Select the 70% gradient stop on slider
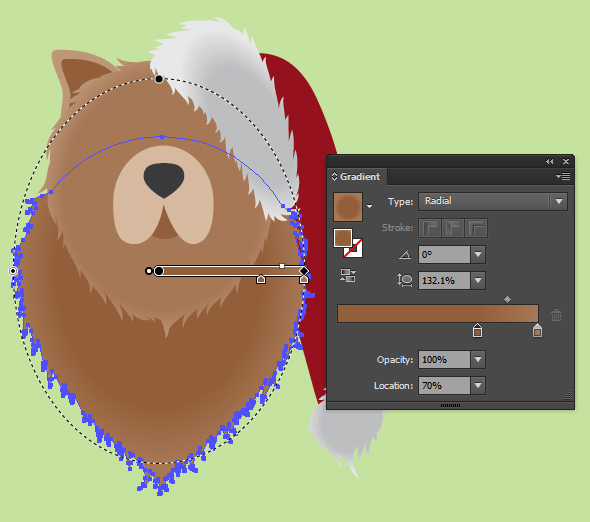590x522 pixels. point(477,330)
